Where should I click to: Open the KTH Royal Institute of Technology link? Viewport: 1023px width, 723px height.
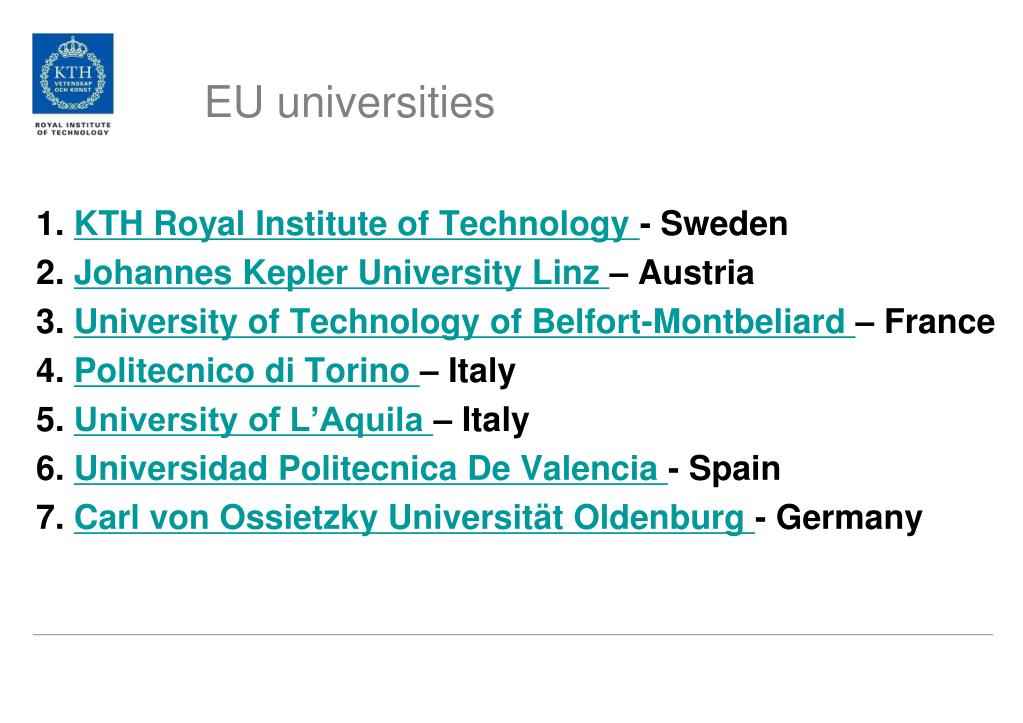click(356, 224)
